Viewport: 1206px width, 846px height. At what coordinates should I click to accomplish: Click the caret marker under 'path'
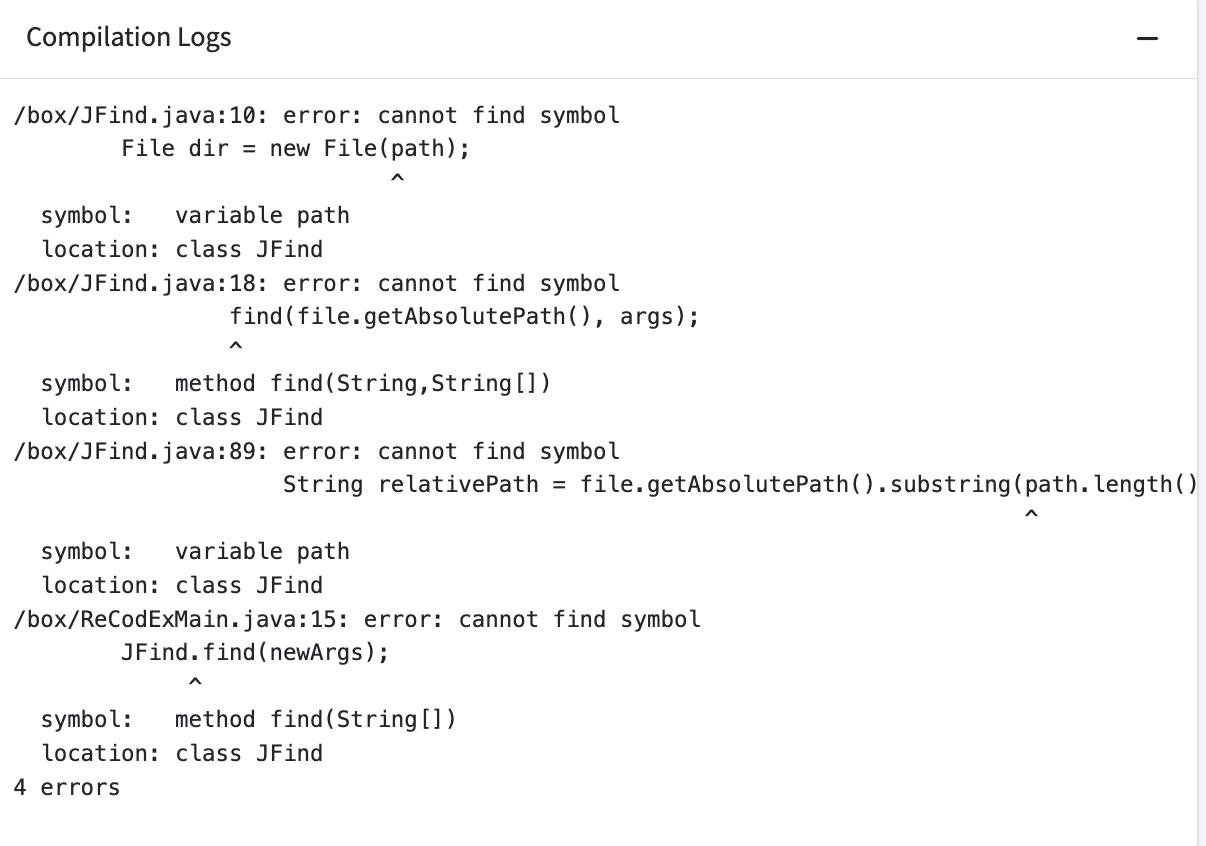[396, 177]
